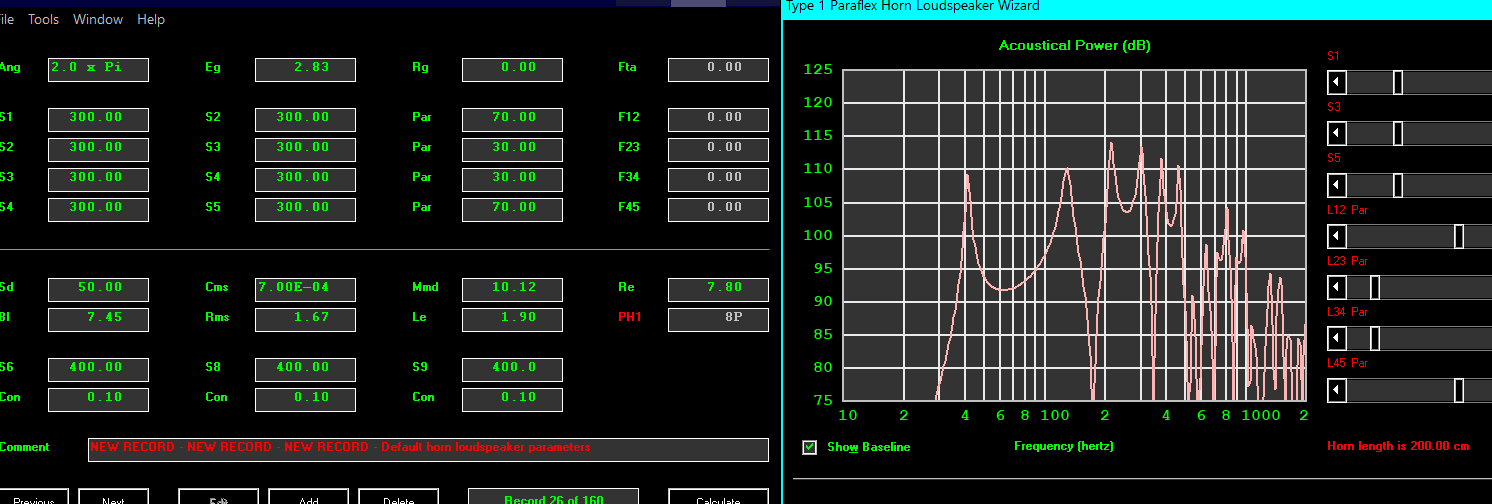This screenshot has height=504, width=1492.
Task: Click the L23 Par slider left arrow
Action: click(x=1337, y=287)
